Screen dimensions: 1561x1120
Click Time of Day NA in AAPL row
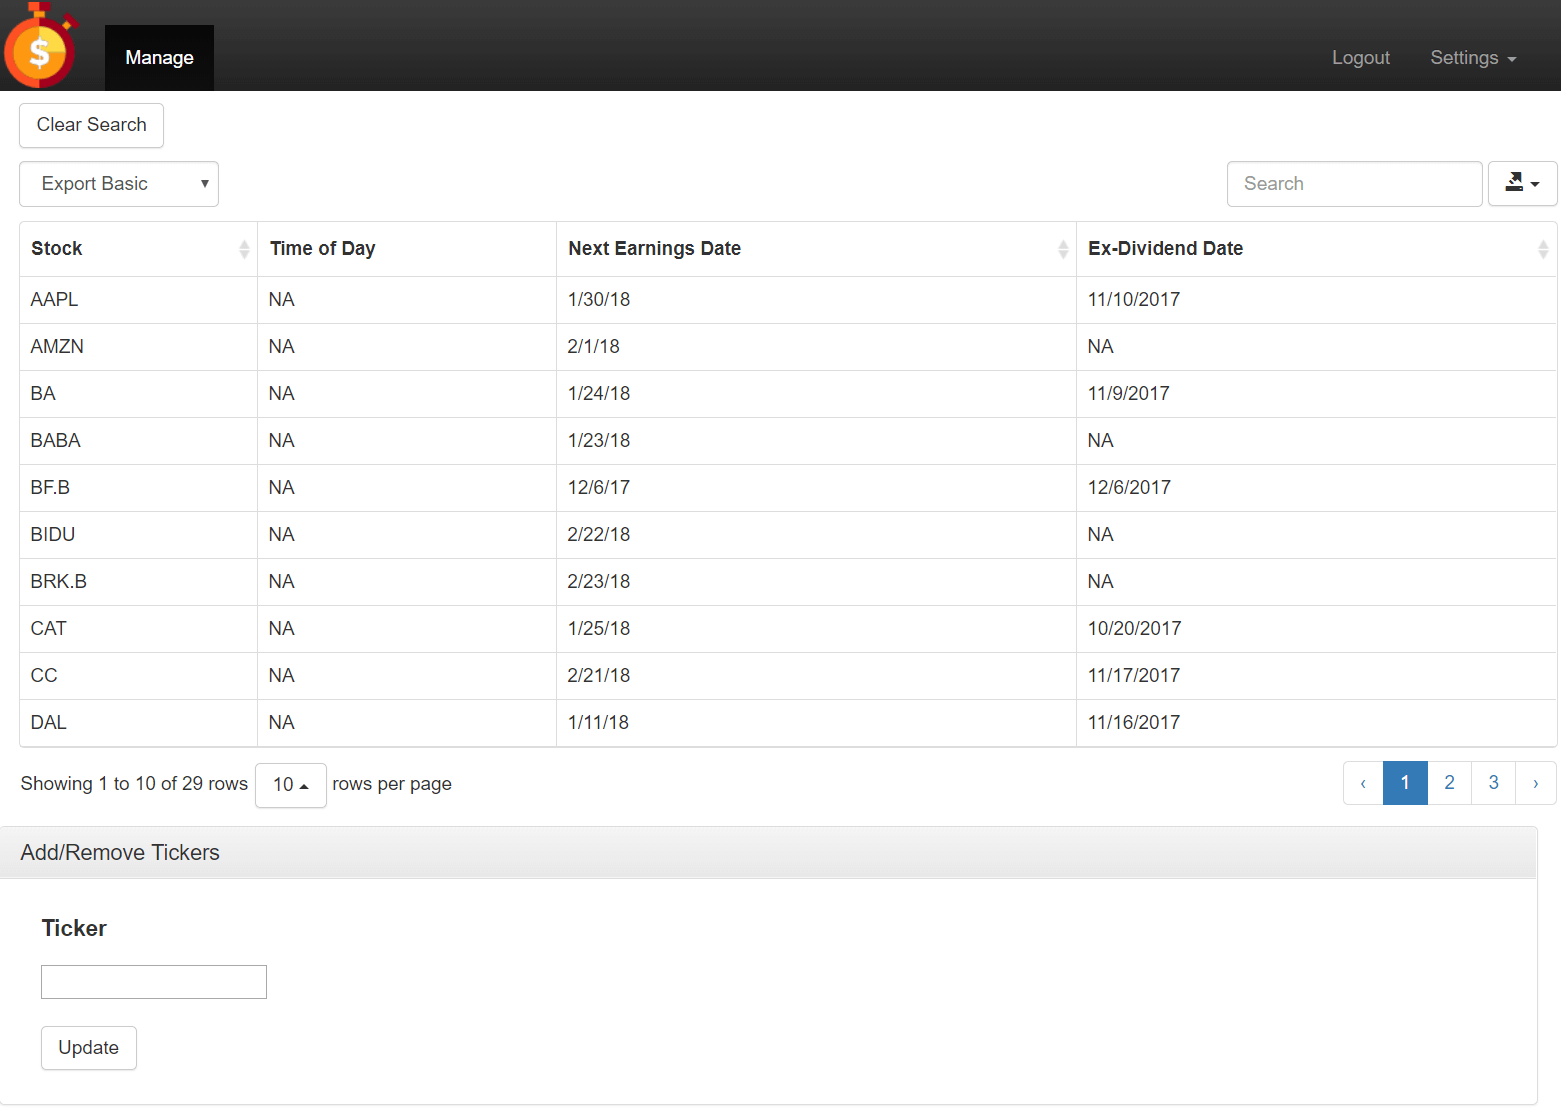[x=281, y=300]
